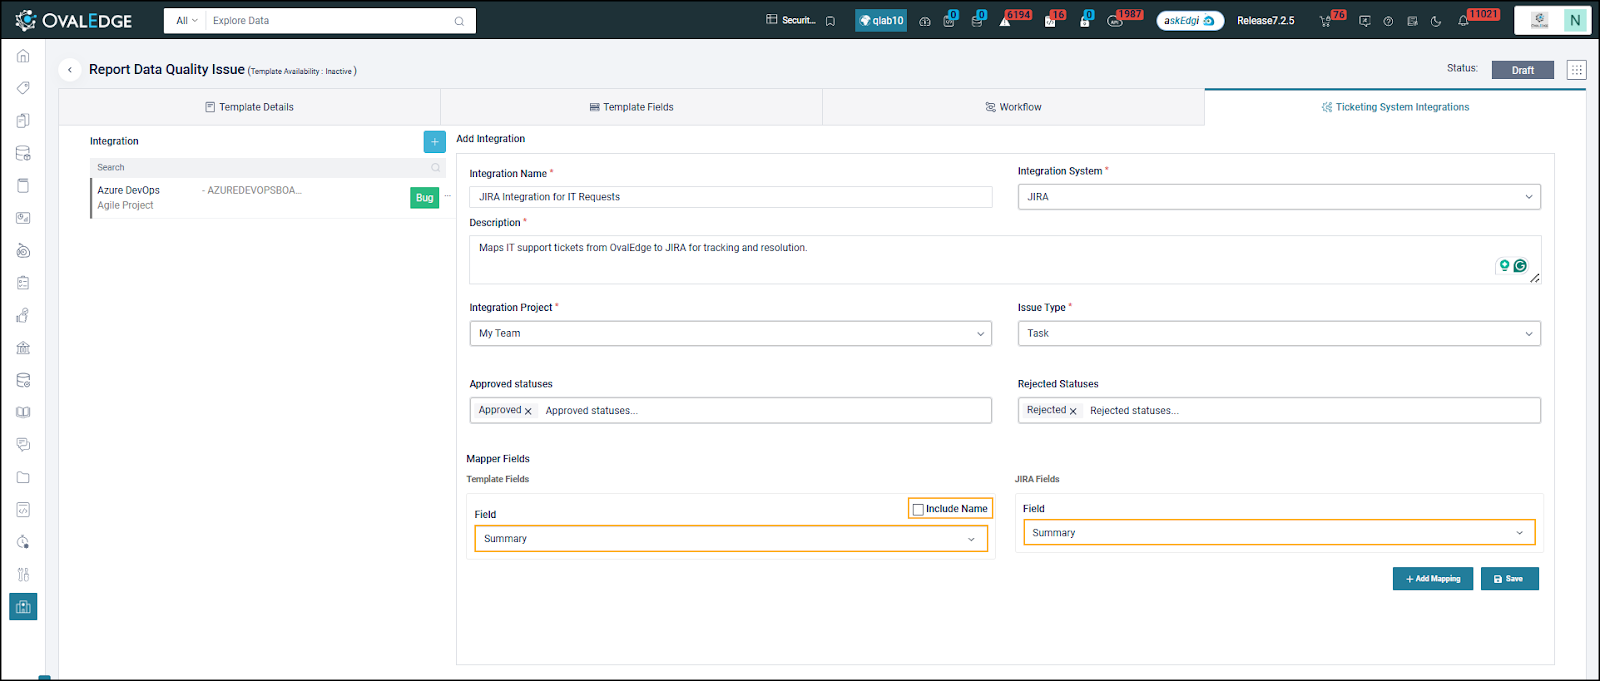Click the search magnifier in Explore Data box
Viewport: 1600px width, 681px height.
(459, 21)
